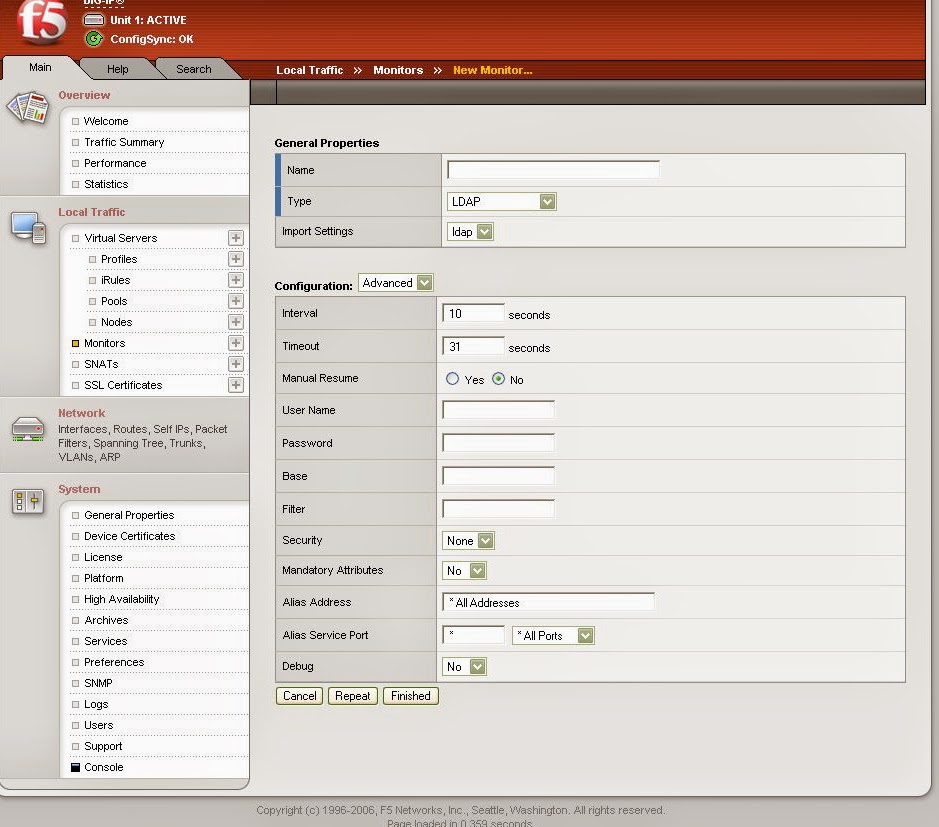Viewport: 939px width, 827px height.
Task: Open the Console link
Action: click(104, 767)
